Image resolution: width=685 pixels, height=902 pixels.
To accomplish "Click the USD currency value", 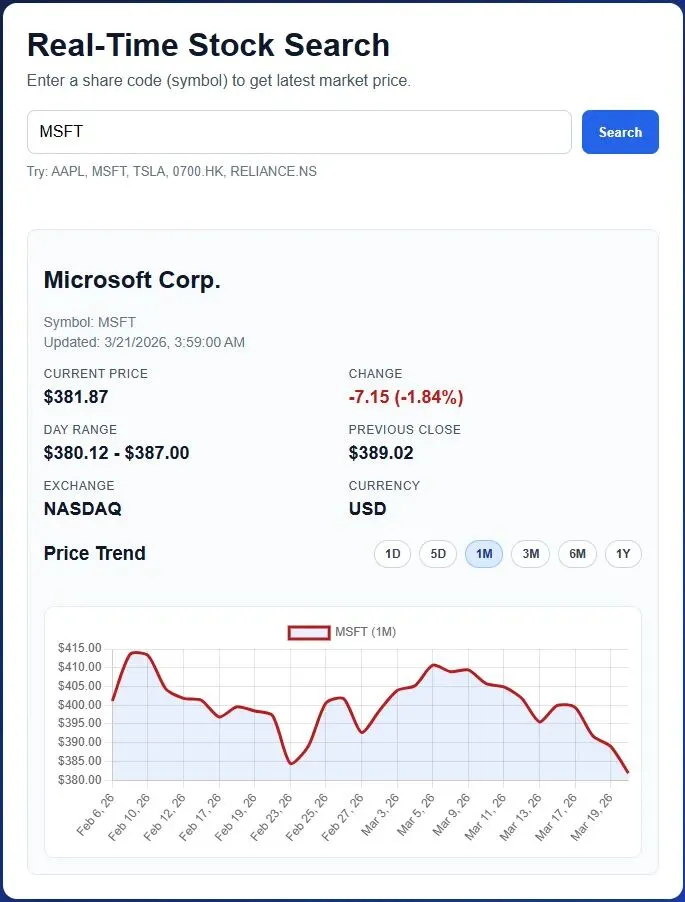I will pyautogui.click(x=367, y=509).
